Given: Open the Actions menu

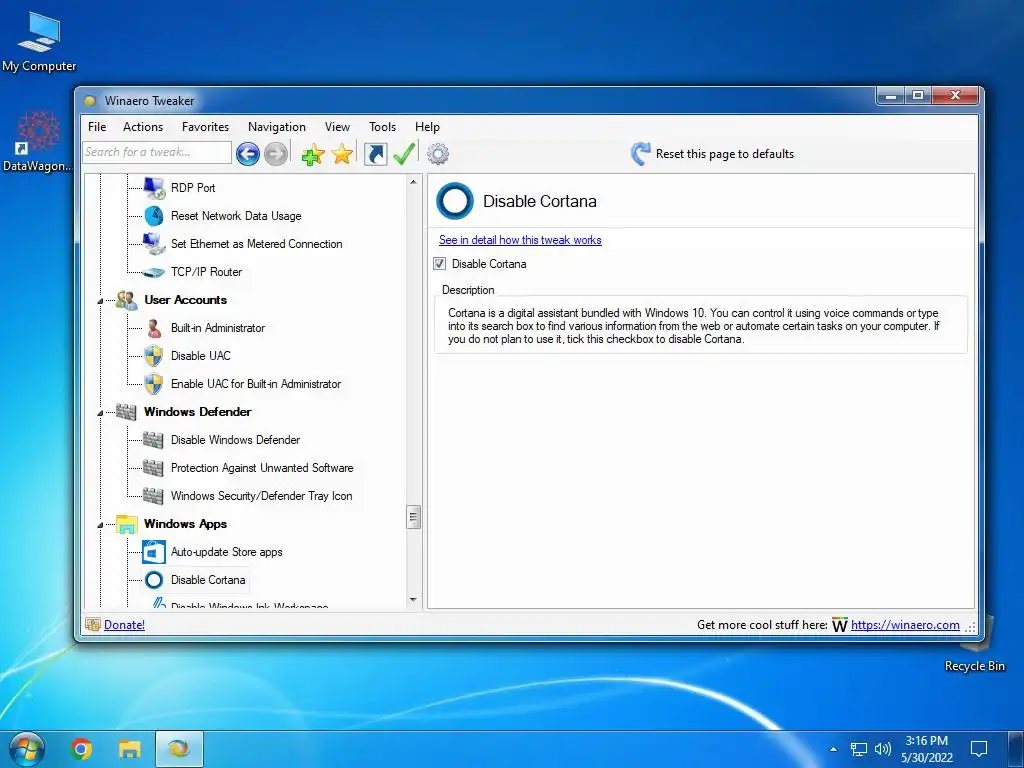Looking at the screenshot, I should (143, 127).
